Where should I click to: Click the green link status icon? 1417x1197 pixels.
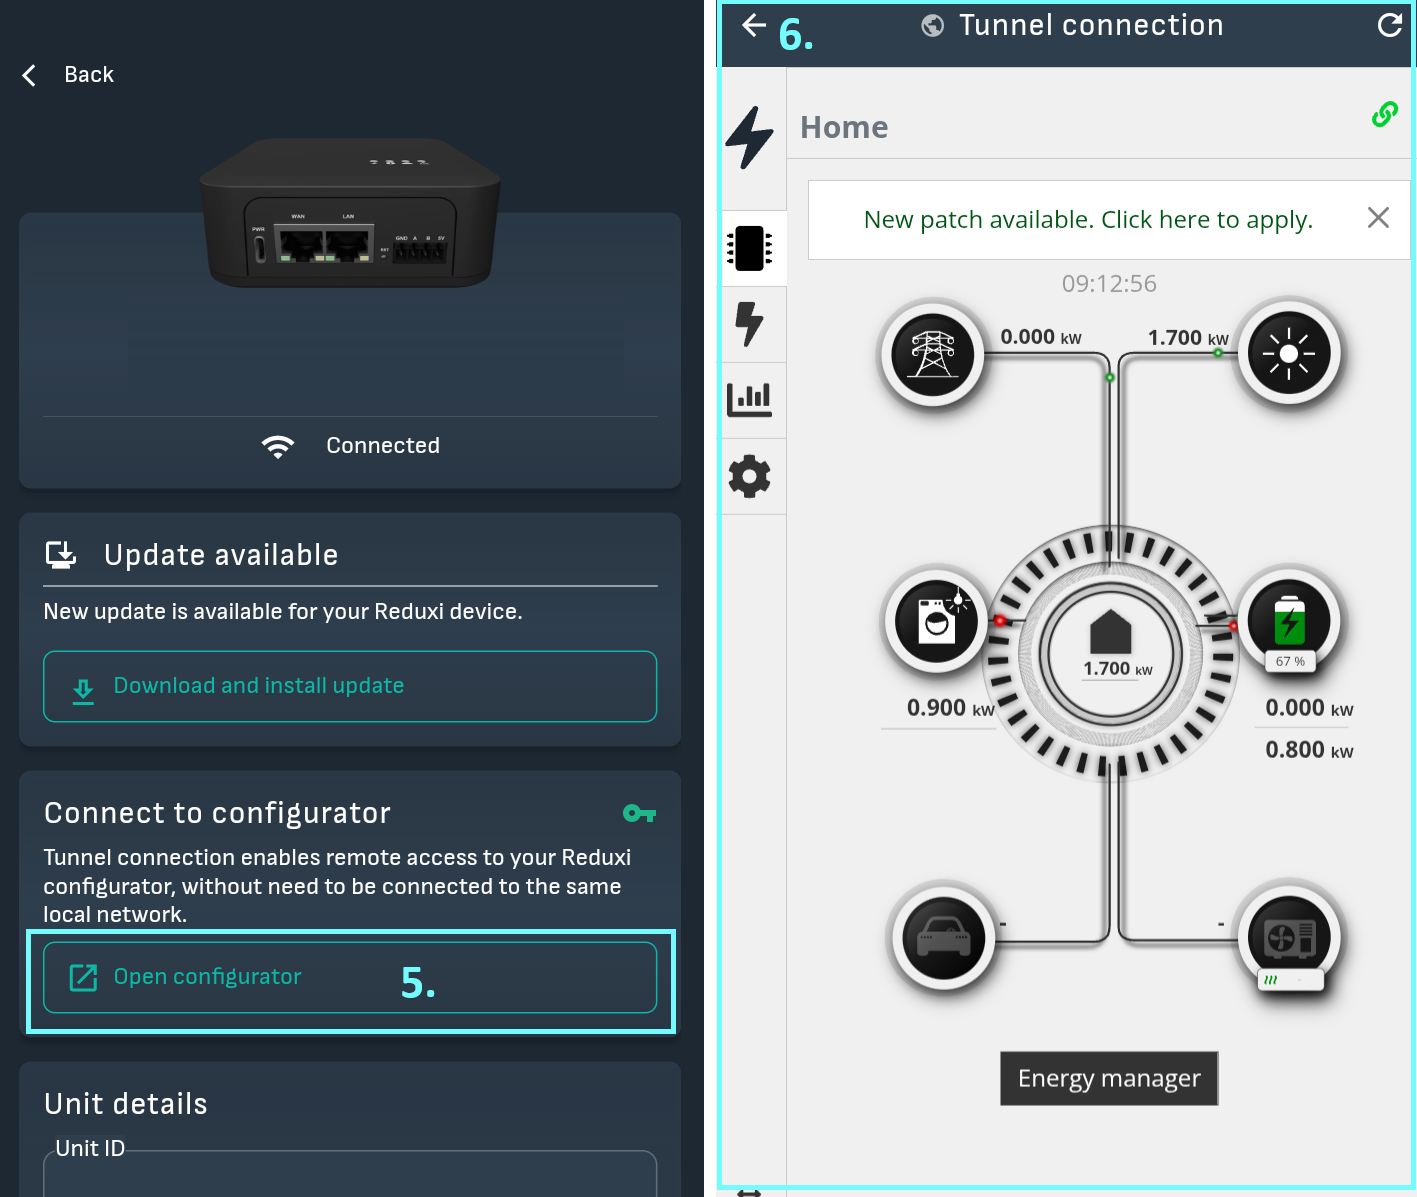click(x=1385, y=115)
